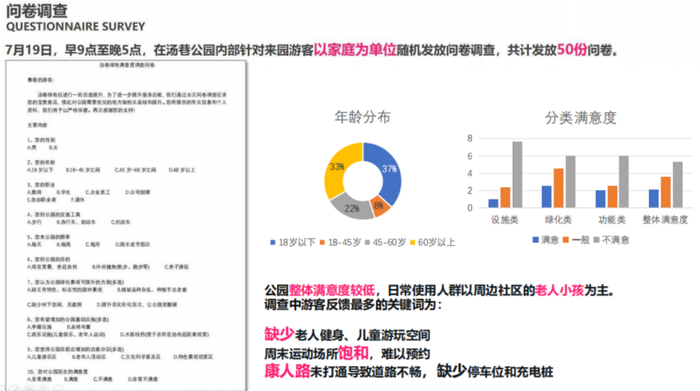The height and width of the screenshot is (391, 700).
Task: Click the 8 value on bar chart axis
Action: coord(470,138)
